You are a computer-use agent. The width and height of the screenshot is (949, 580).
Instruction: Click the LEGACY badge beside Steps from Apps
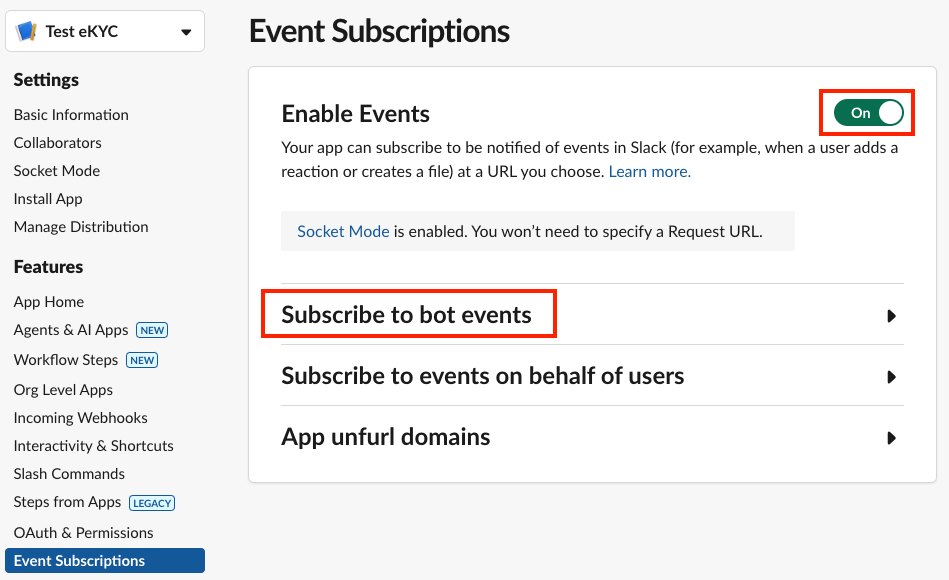tap(152, 503)
